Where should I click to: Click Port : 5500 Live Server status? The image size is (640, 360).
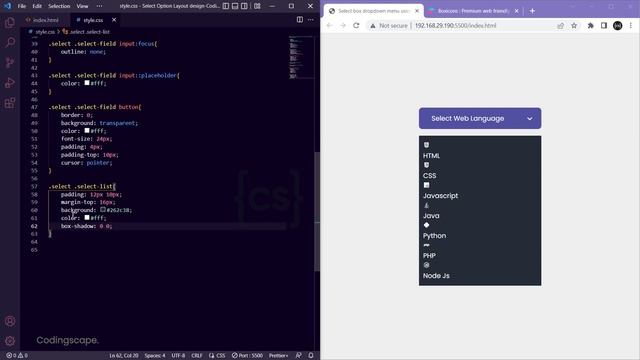[x=247, y=356]
